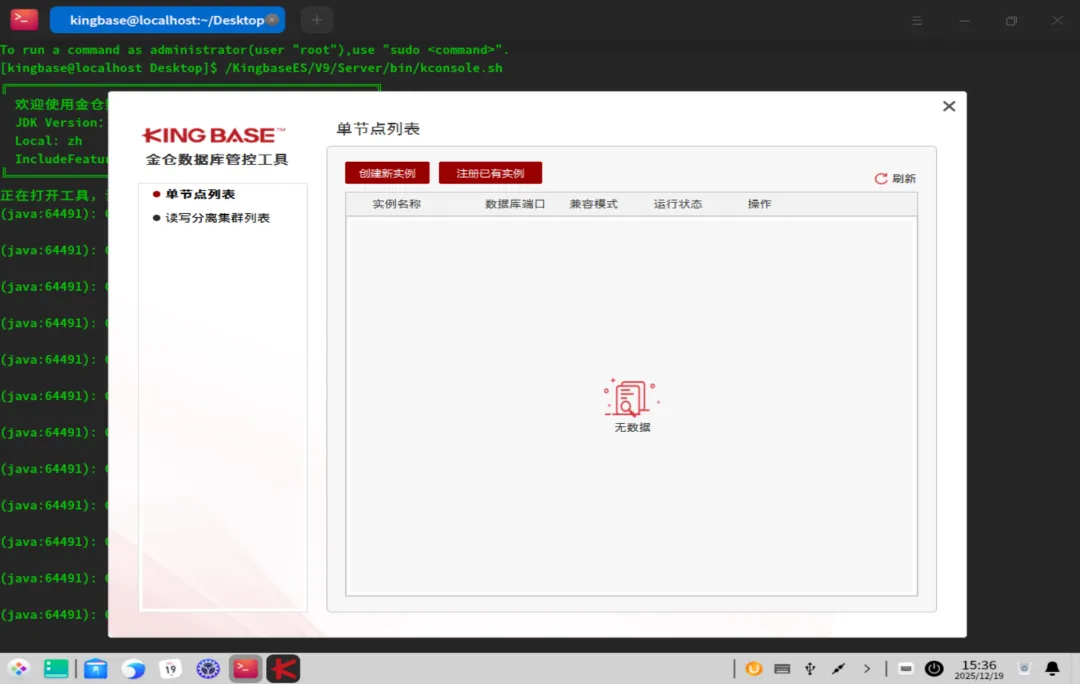
Task: Open the power button in the taskbar
Action: click(934, 668)
